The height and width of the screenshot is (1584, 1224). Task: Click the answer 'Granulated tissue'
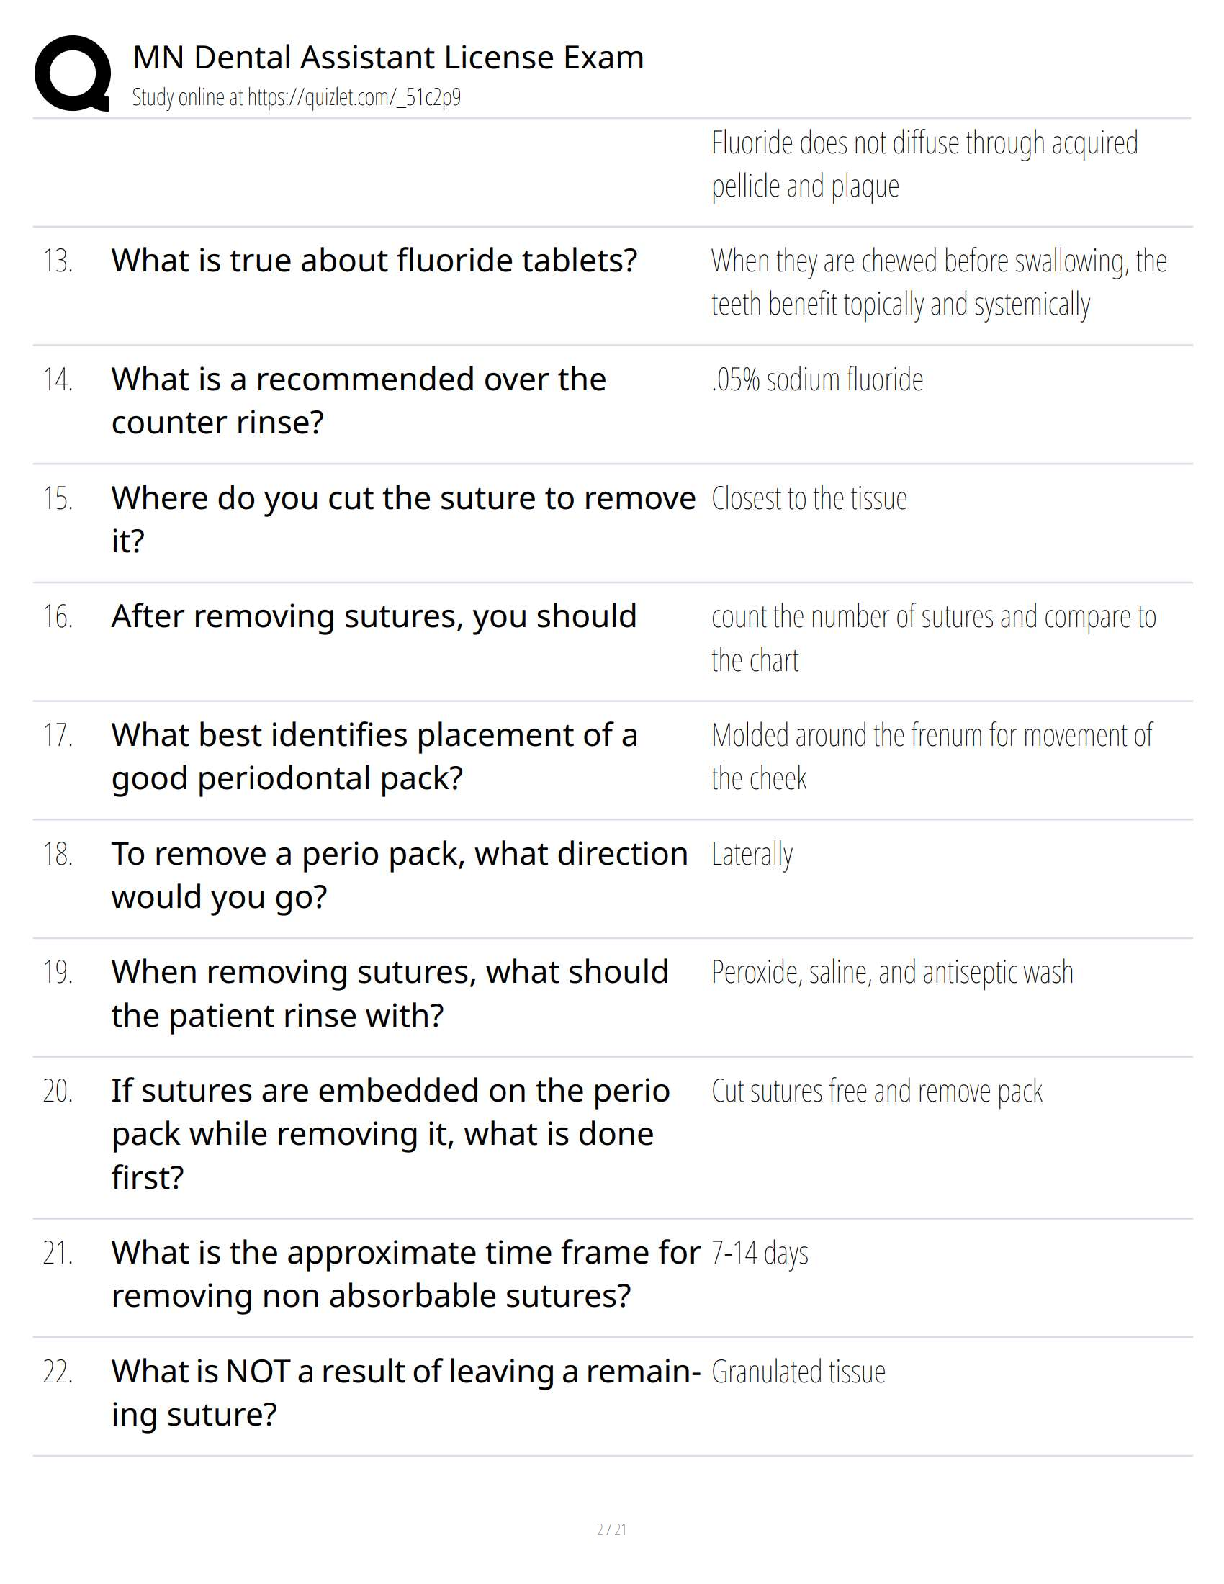click(x=798, y=1372)
